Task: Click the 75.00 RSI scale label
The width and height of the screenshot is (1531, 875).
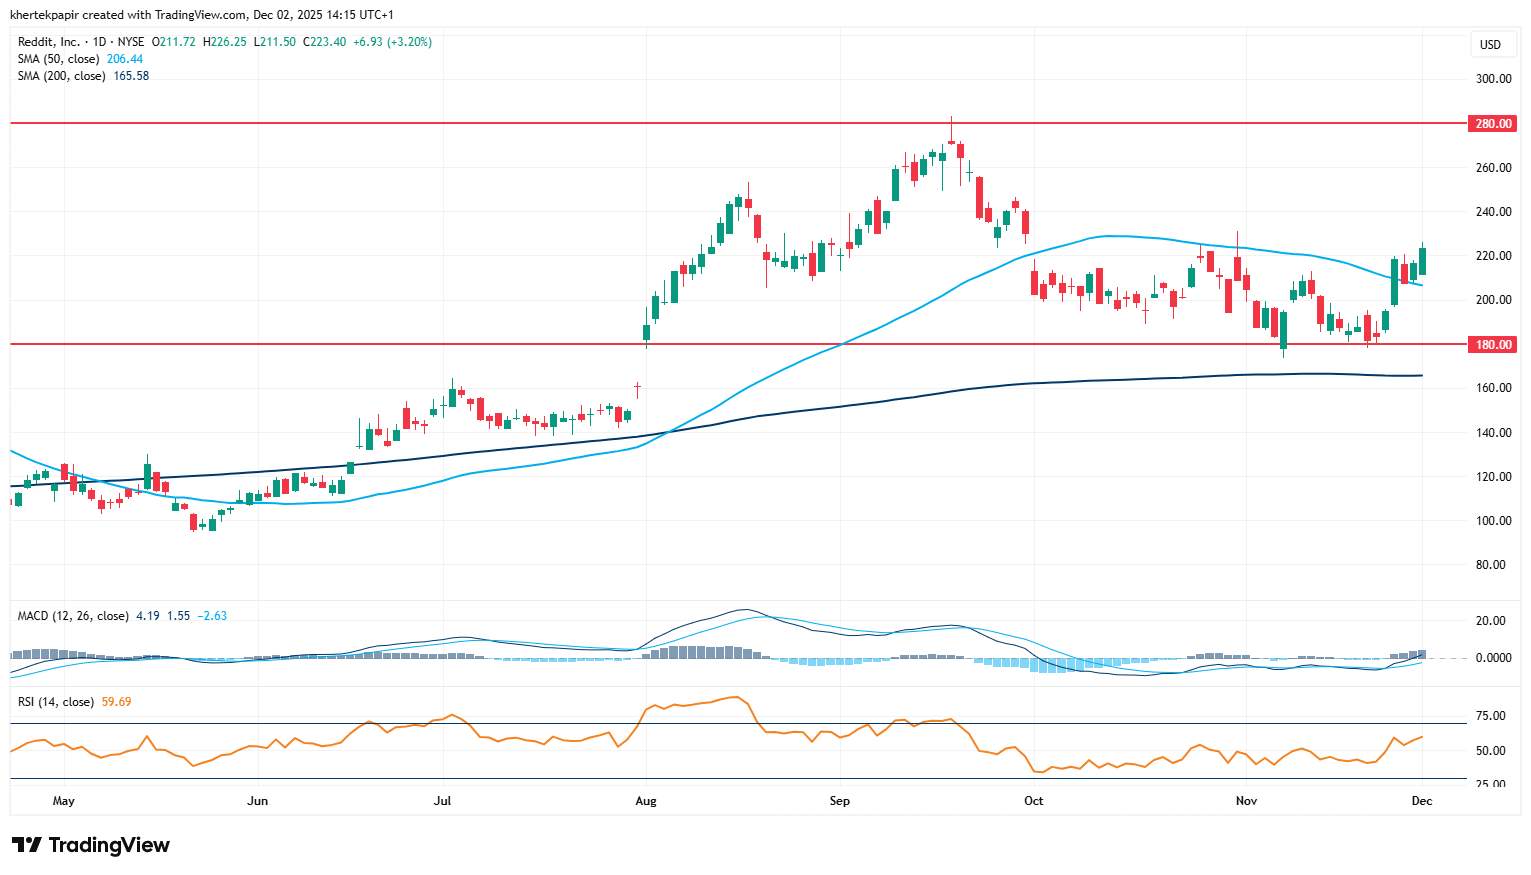Action: pyautogui.click(x=1490, y=716)
